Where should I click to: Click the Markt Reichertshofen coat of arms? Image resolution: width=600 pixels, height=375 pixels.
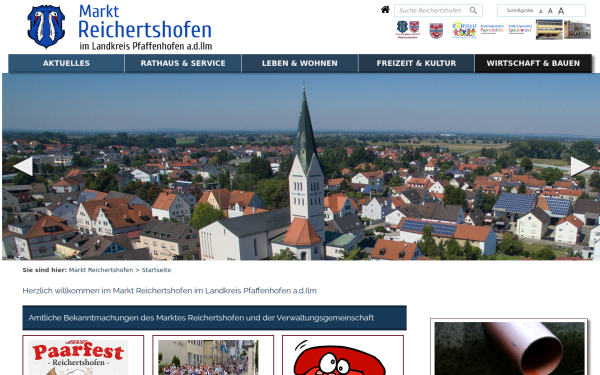pyautogui.click(x=46, y=26)
